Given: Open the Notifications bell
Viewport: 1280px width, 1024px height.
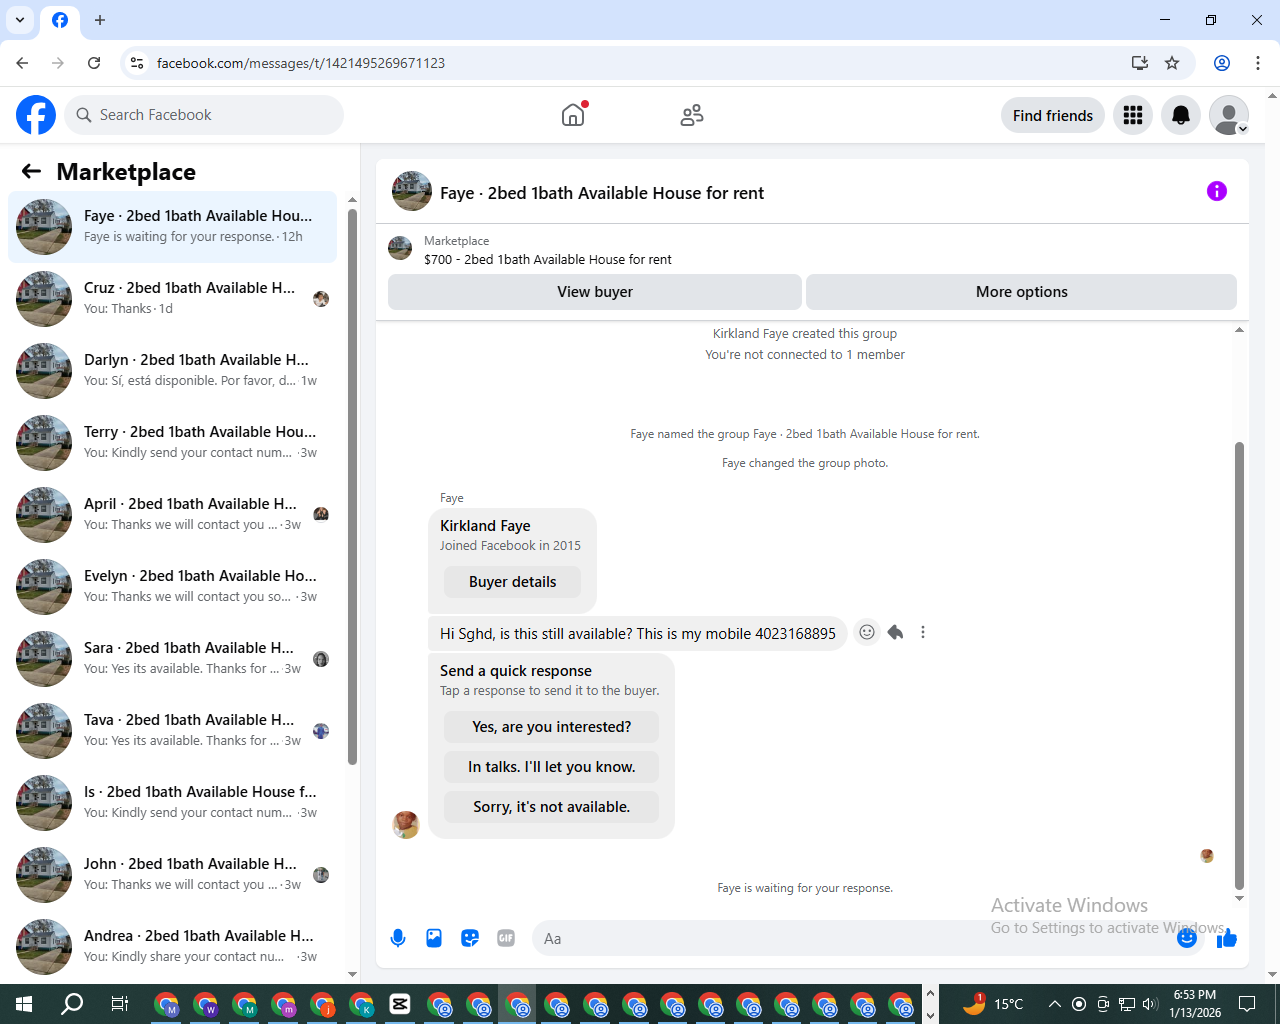Looking at the screenshot, I should tap(1181, 115).
